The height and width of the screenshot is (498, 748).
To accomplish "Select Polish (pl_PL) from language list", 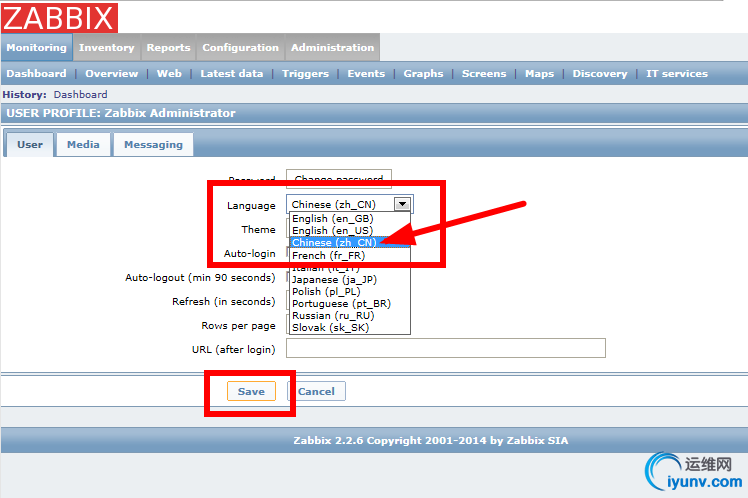I will coord(350,291).
